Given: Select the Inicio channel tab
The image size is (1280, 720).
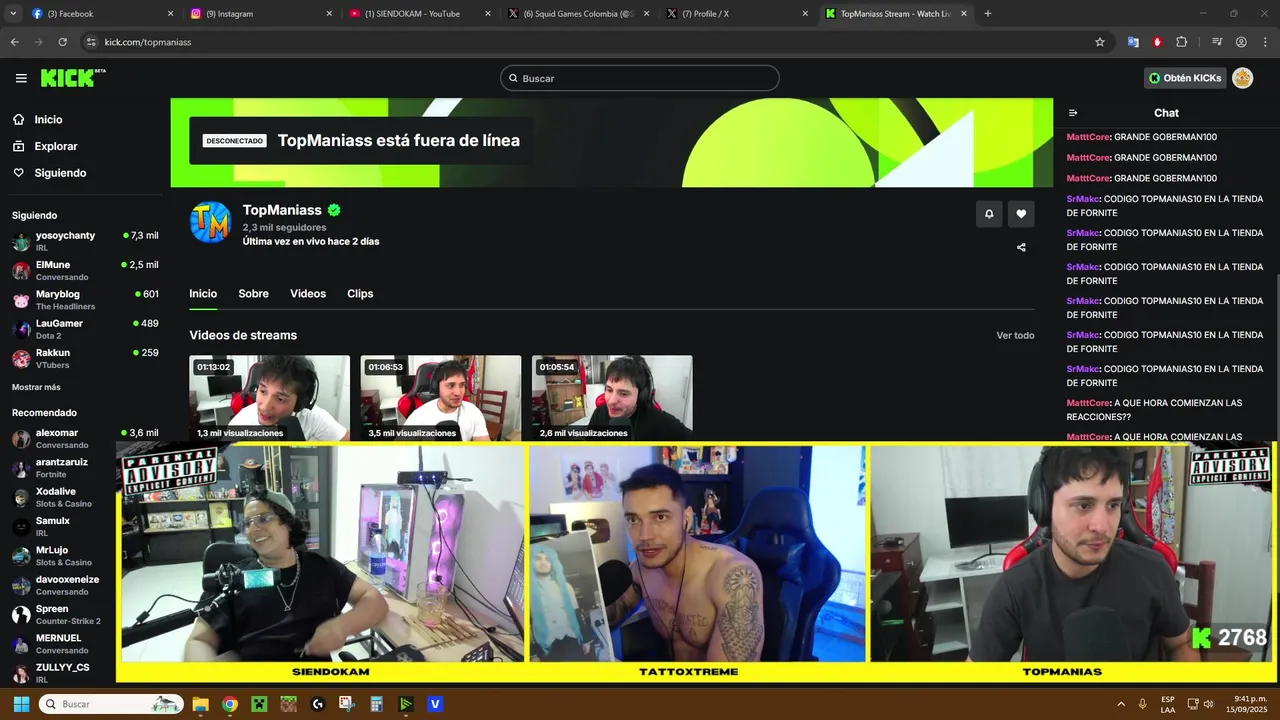Looking at the screenshot, I should [203, 294].
